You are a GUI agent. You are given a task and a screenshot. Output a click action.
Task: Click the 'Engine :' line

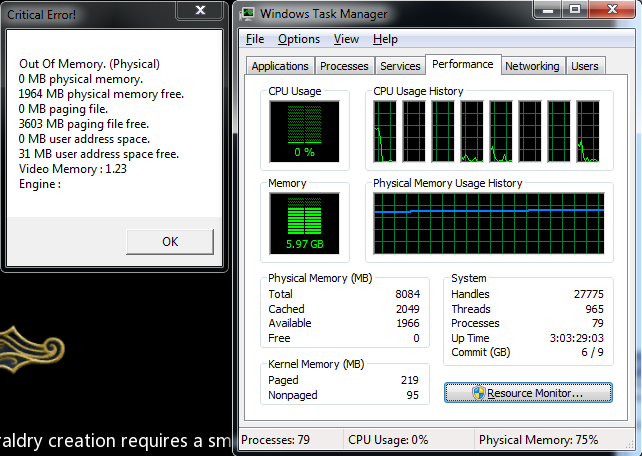click(40, 184)
